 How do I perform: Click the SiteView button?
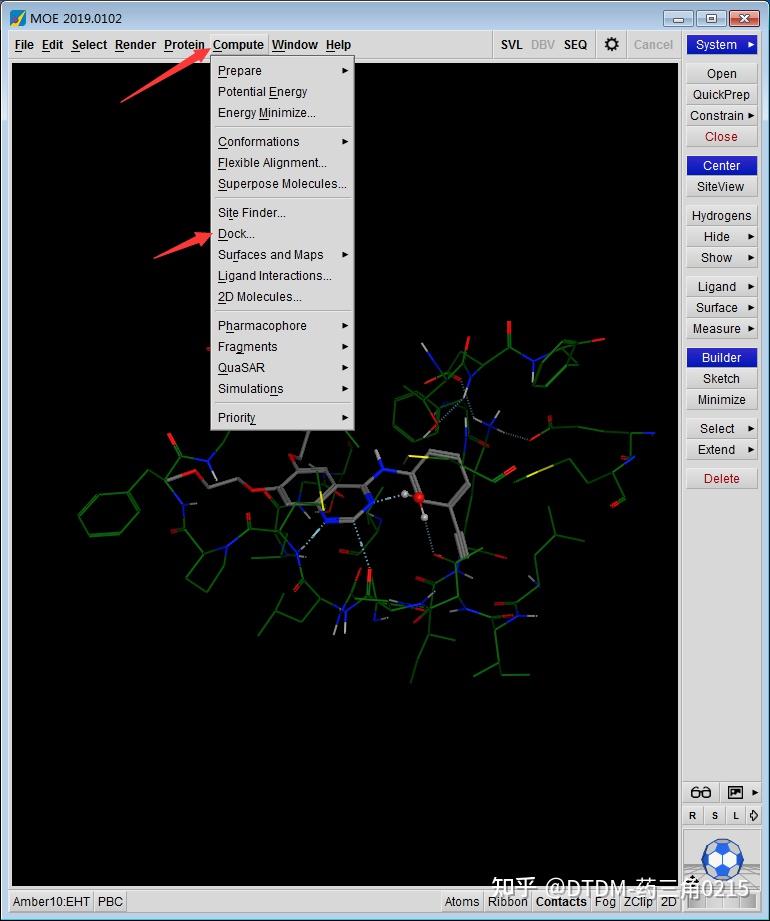(x=721, y=187)
